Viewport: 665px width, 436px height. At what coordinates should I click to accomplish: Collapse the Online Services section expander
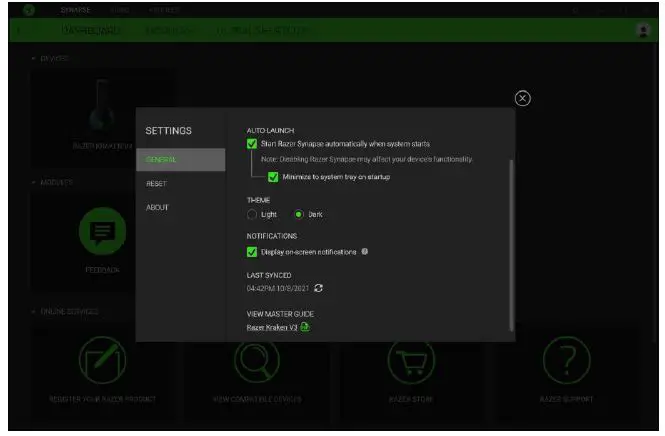tap(34, 311)
